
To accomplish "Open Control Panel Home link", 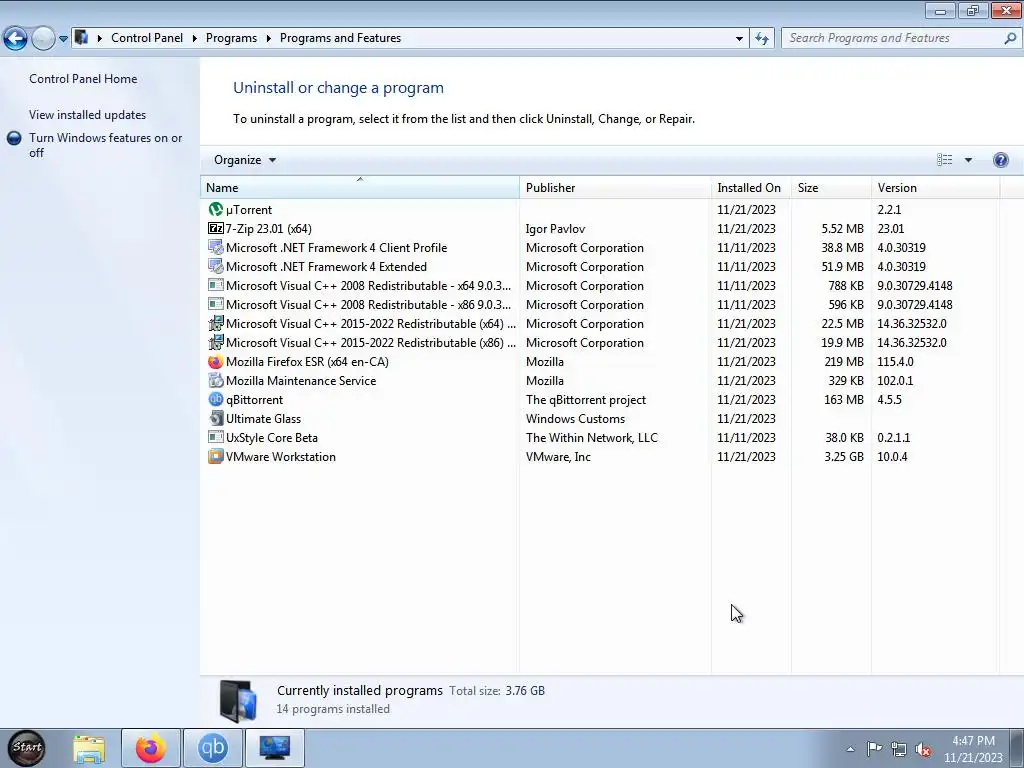I will click(83, 78).
